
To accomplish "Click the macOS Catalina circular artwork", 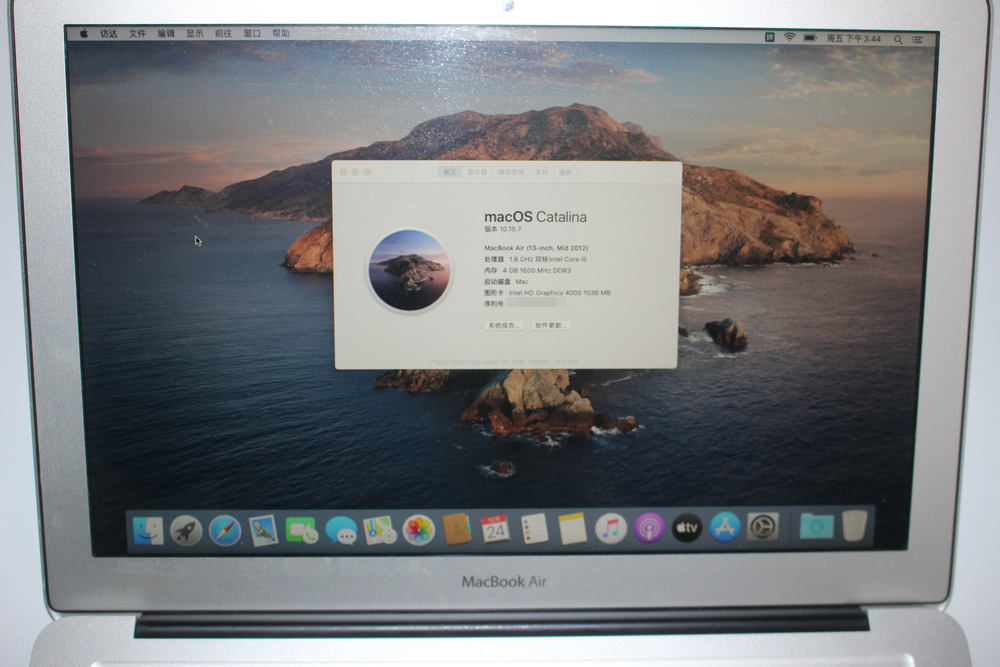I will 410,271.
